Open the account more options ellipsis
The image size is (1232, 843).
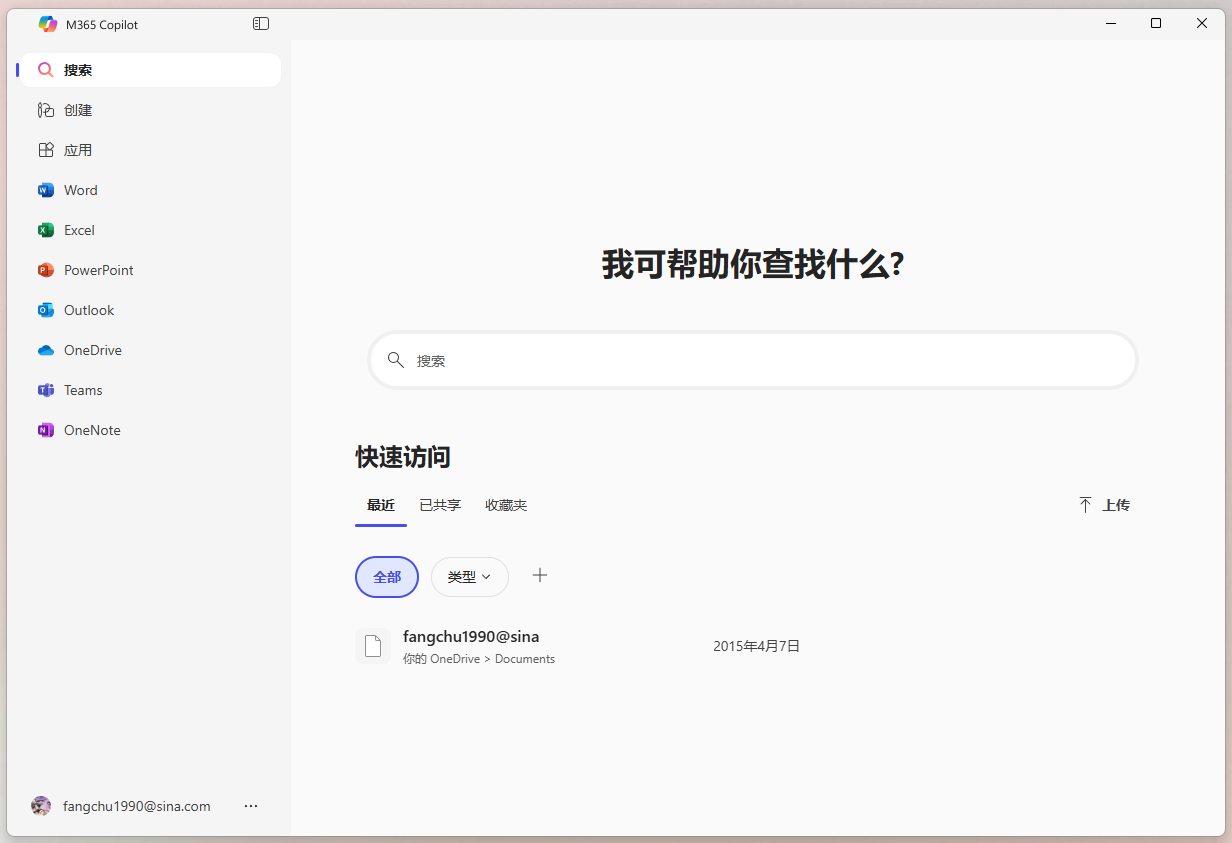(251, 806)
